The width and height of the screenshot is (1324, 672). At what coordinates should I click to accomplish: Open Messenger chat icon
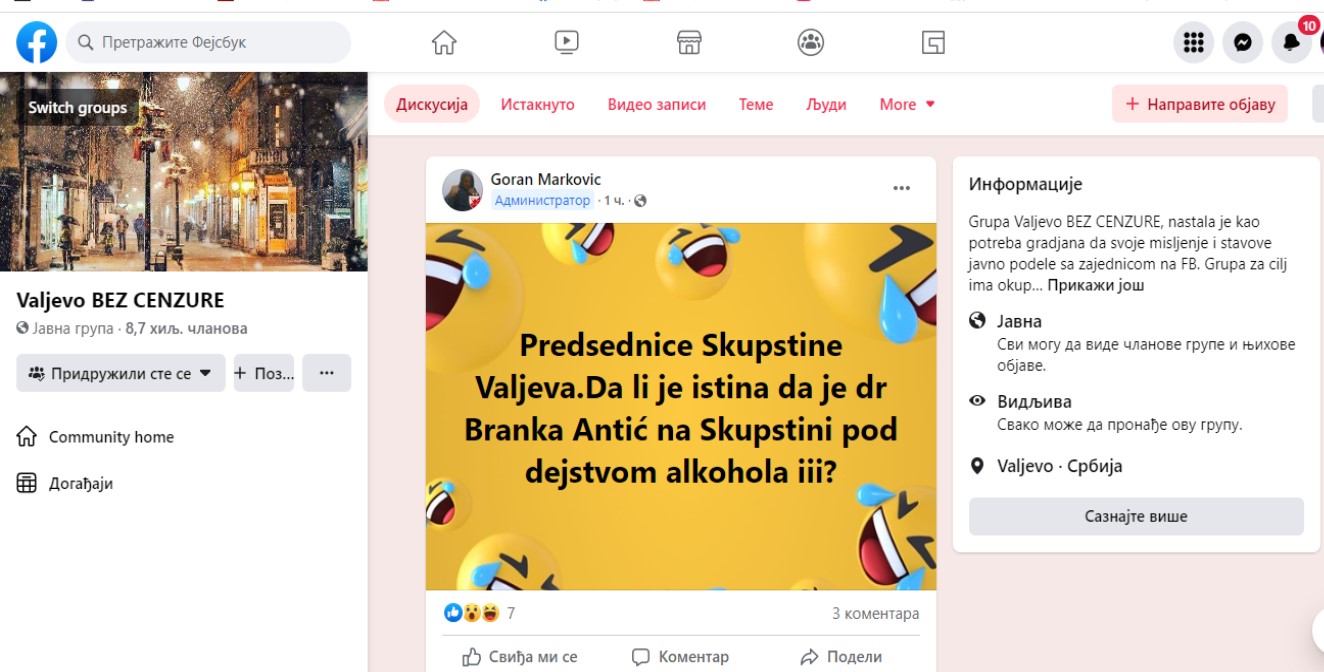point(1242,42)
